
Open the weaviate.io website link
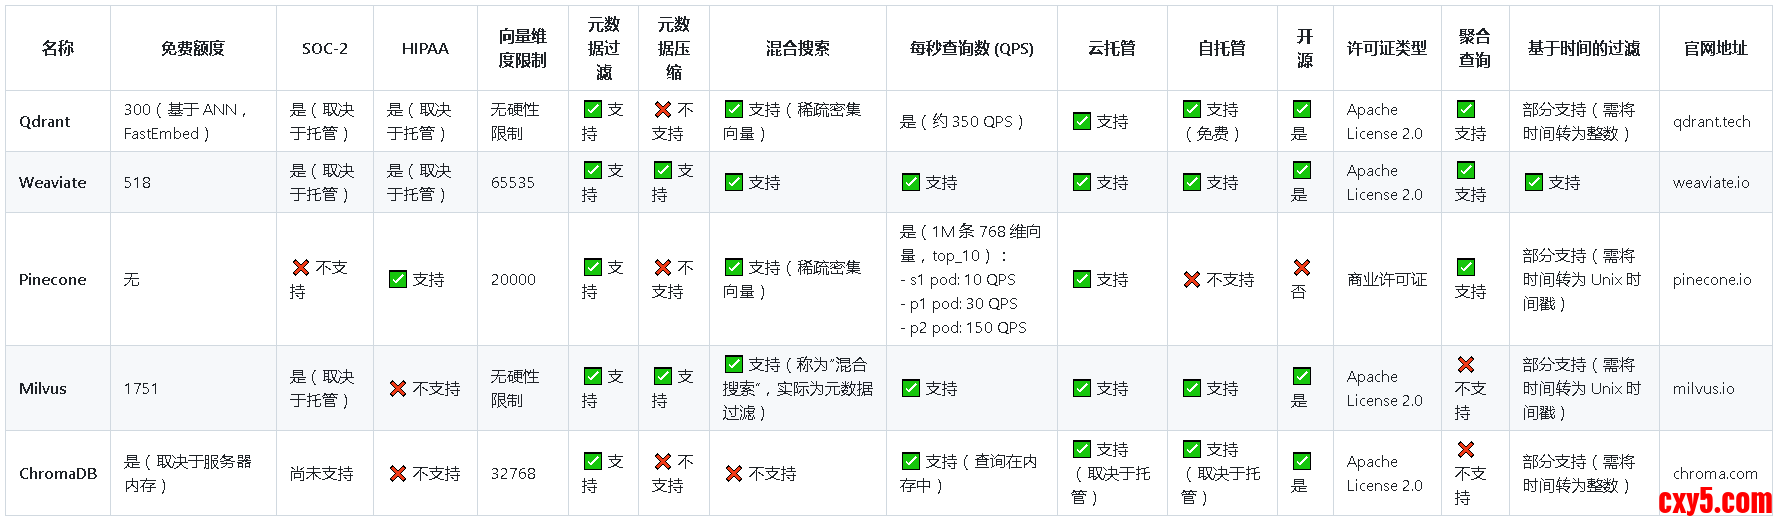1710,183
